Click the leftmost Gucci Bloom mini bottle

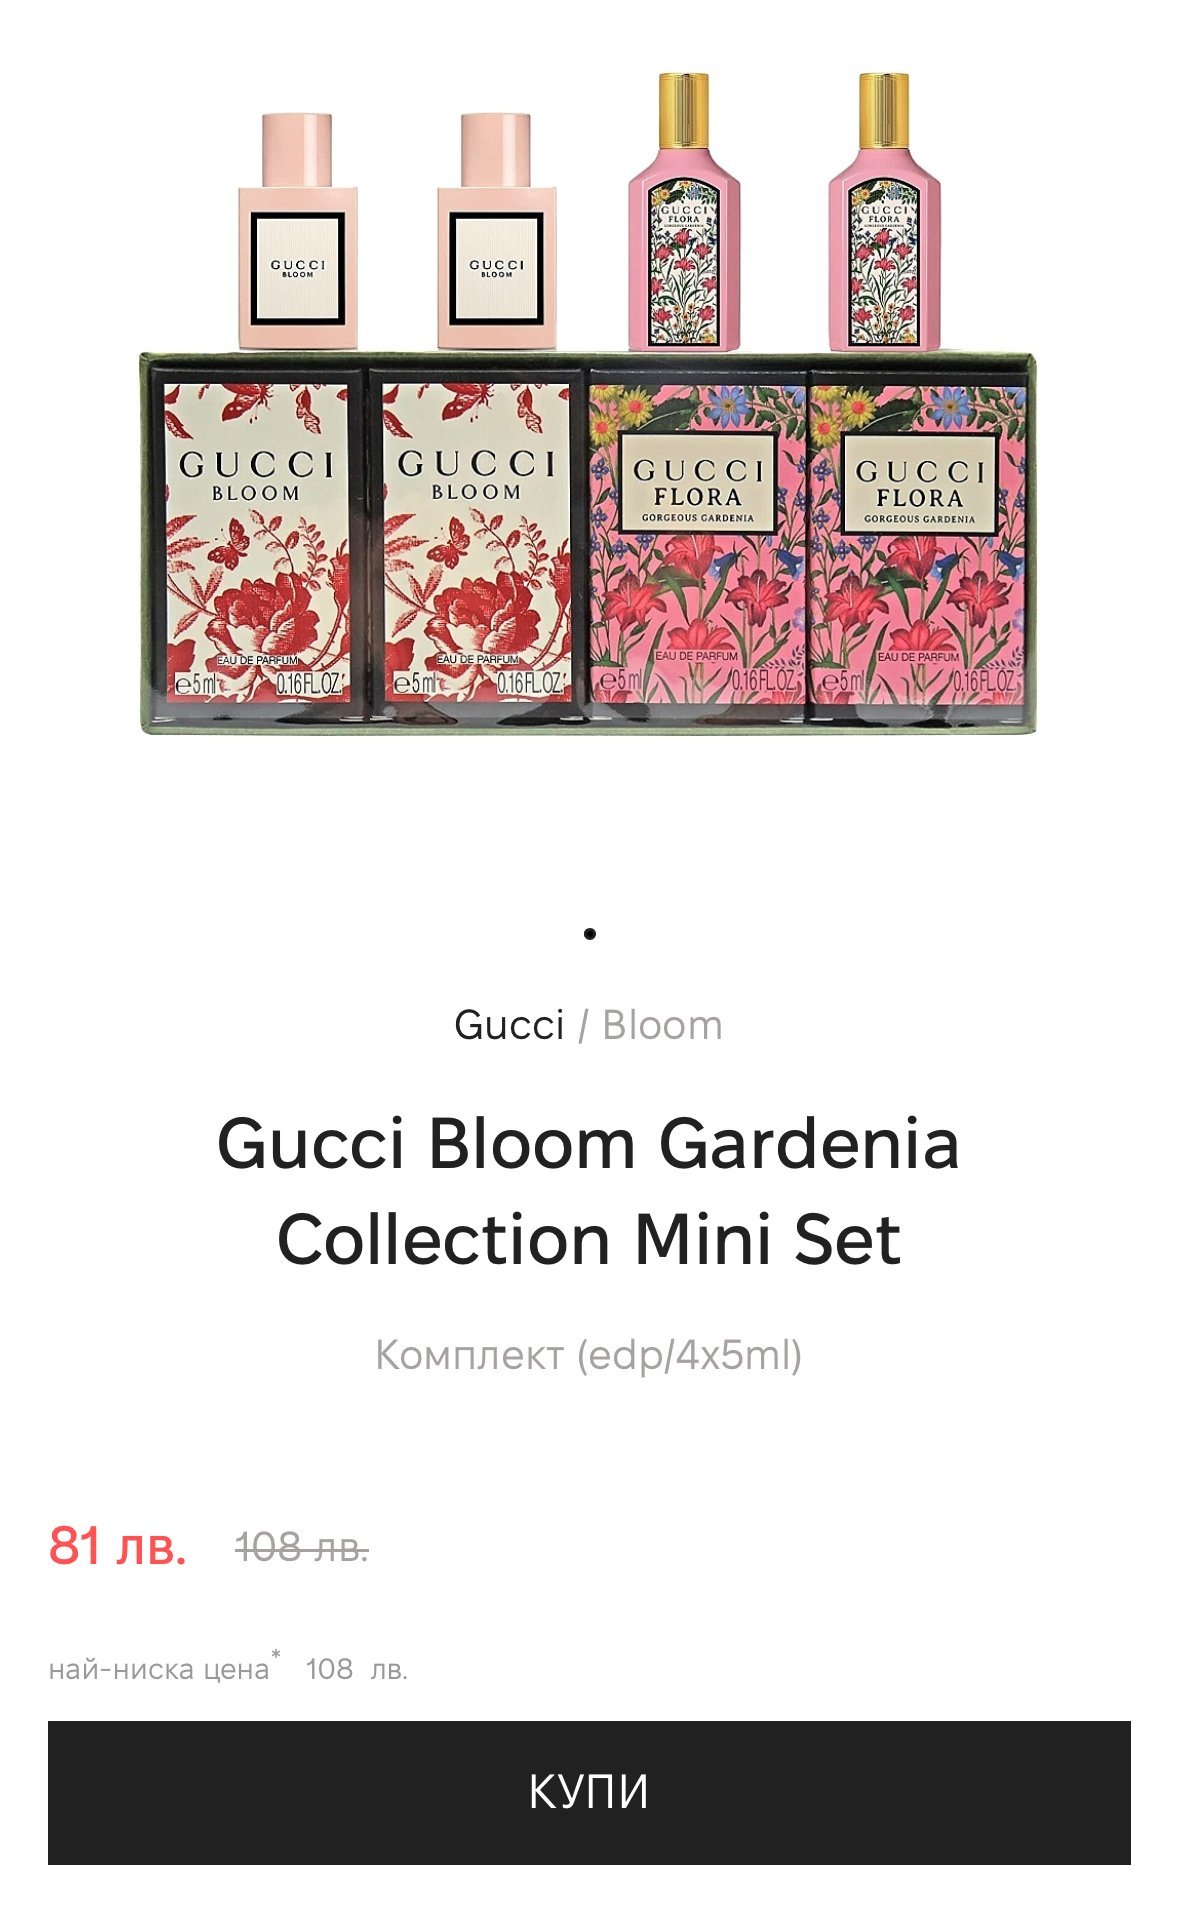297,231
